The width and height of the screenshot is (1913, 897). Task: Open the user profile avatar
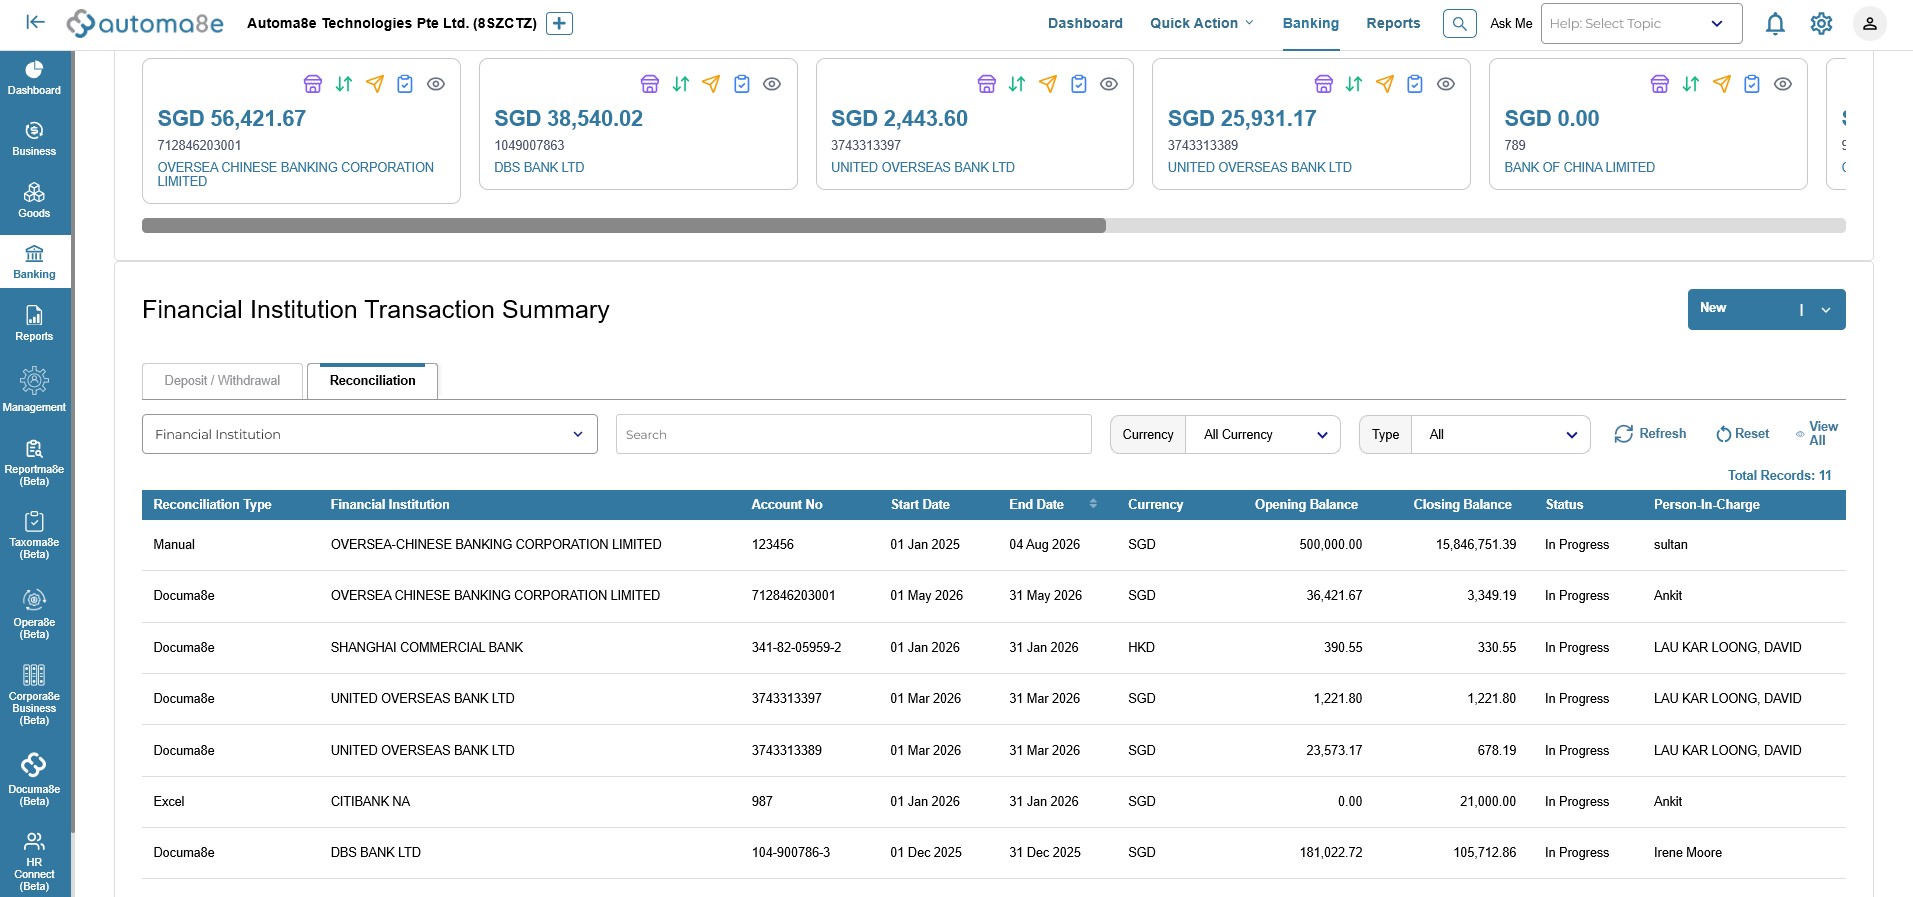coord(1869,23)
